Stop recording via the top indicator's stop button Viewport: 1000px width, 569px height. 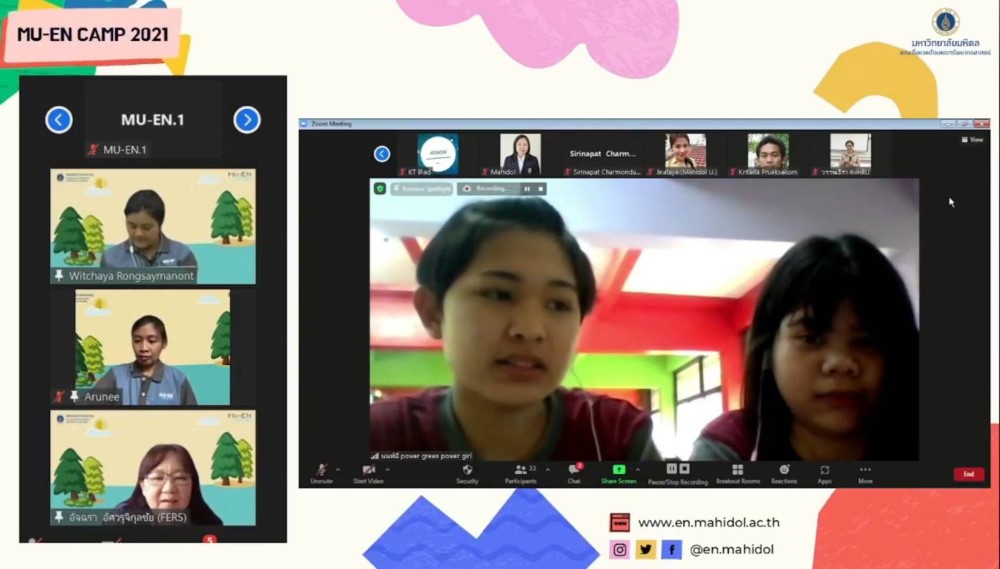(x=541, y=188)
